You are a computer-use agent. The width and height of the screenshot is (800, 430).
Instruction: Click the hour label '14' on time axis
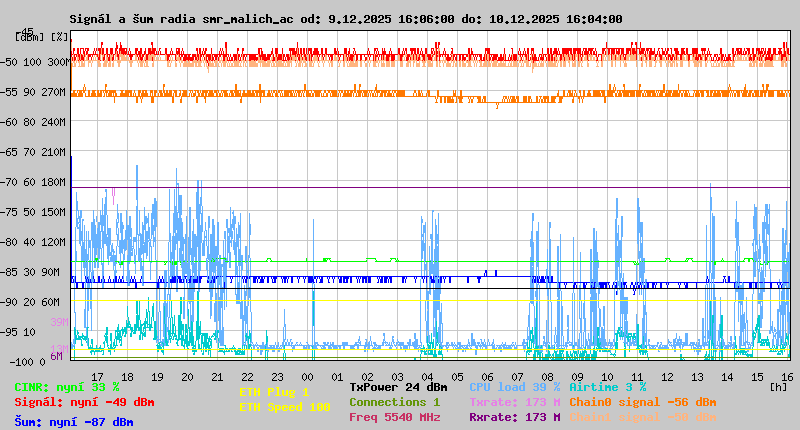tap(727, 377)
